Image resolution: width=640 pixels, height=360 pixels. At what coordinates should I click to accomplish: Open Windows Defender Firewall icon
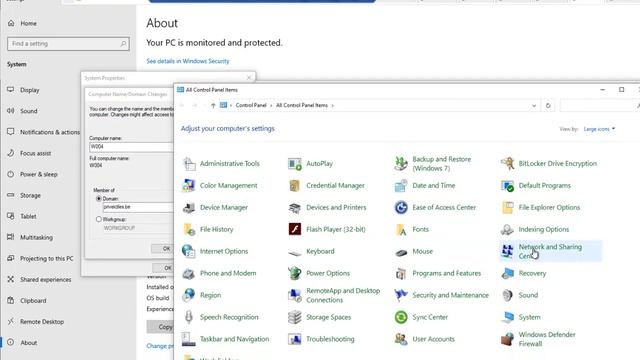pos(507,339)
